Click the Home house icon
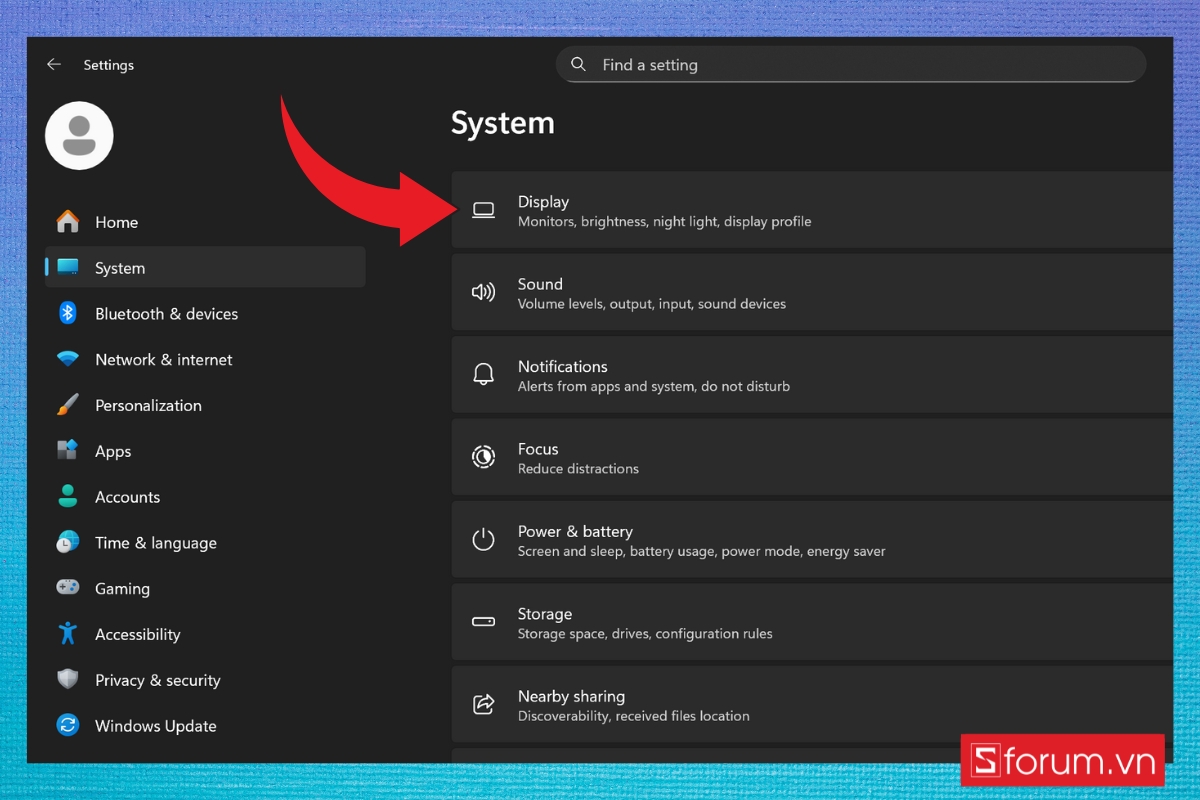This screenshot has width=1200, height=800. (x=67, y=221)
